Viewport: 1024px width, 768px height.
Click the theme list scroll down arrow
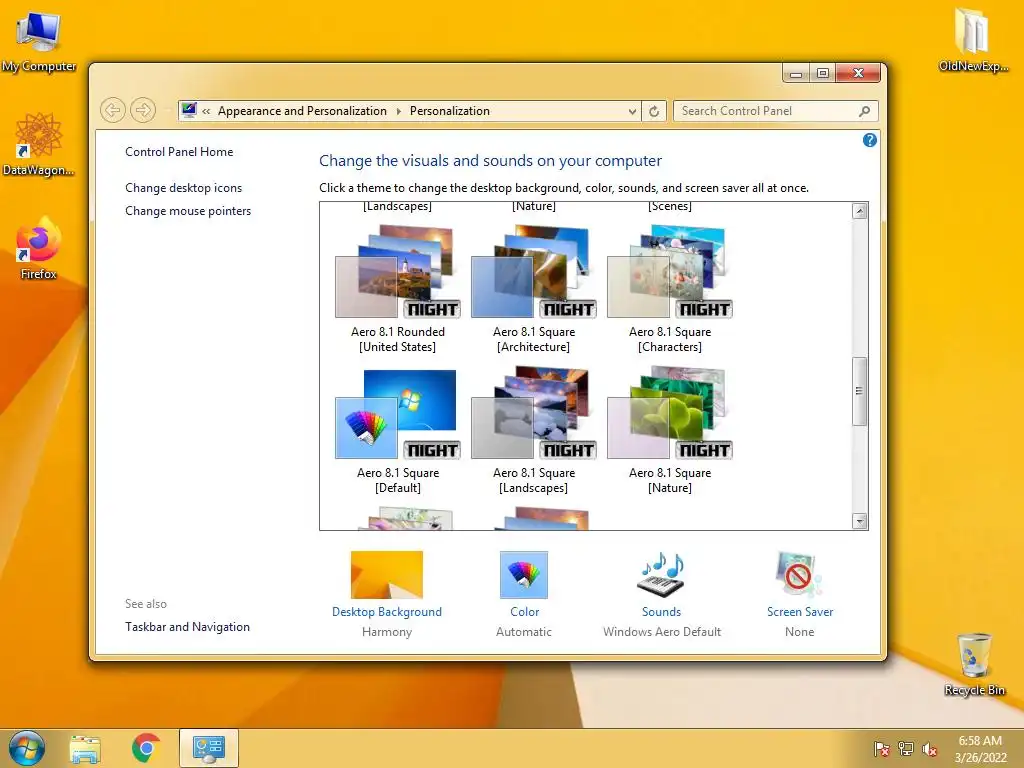click(859, 521)
